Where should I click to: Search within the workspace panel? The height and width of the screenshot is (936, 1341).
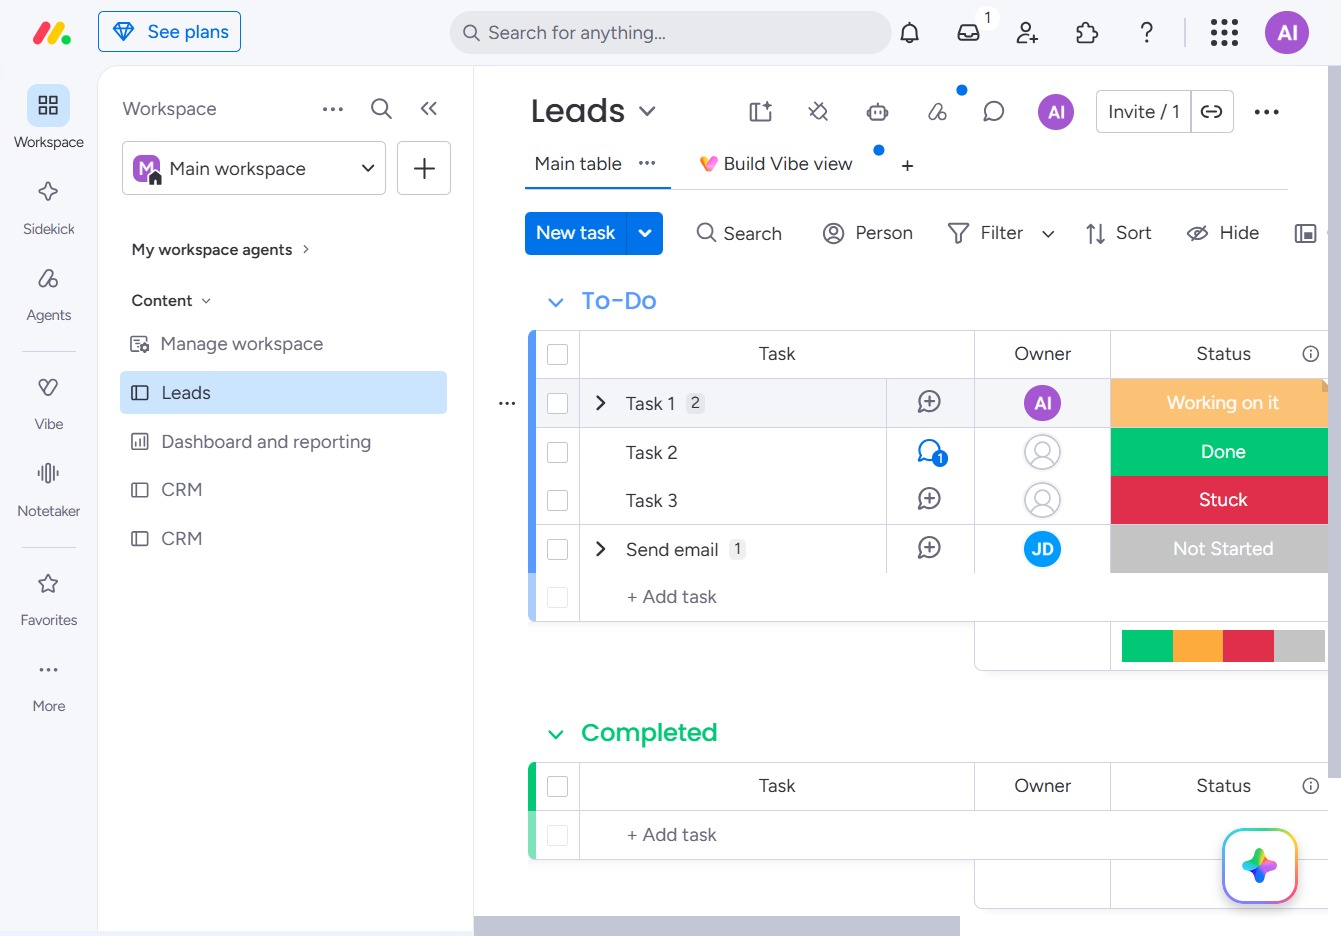pyautogui.click(x=381, y=109)
